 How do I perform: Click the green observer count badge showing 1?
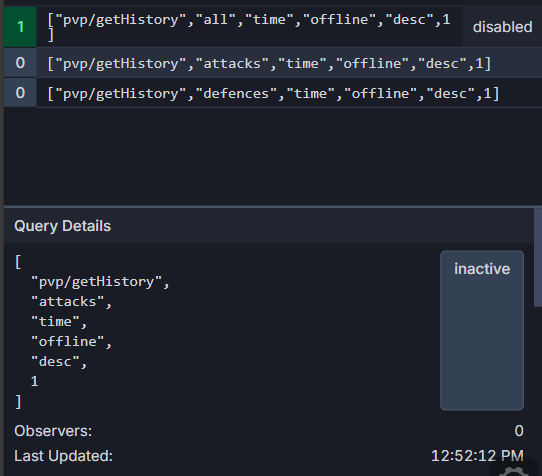click(x=20, y=27)
